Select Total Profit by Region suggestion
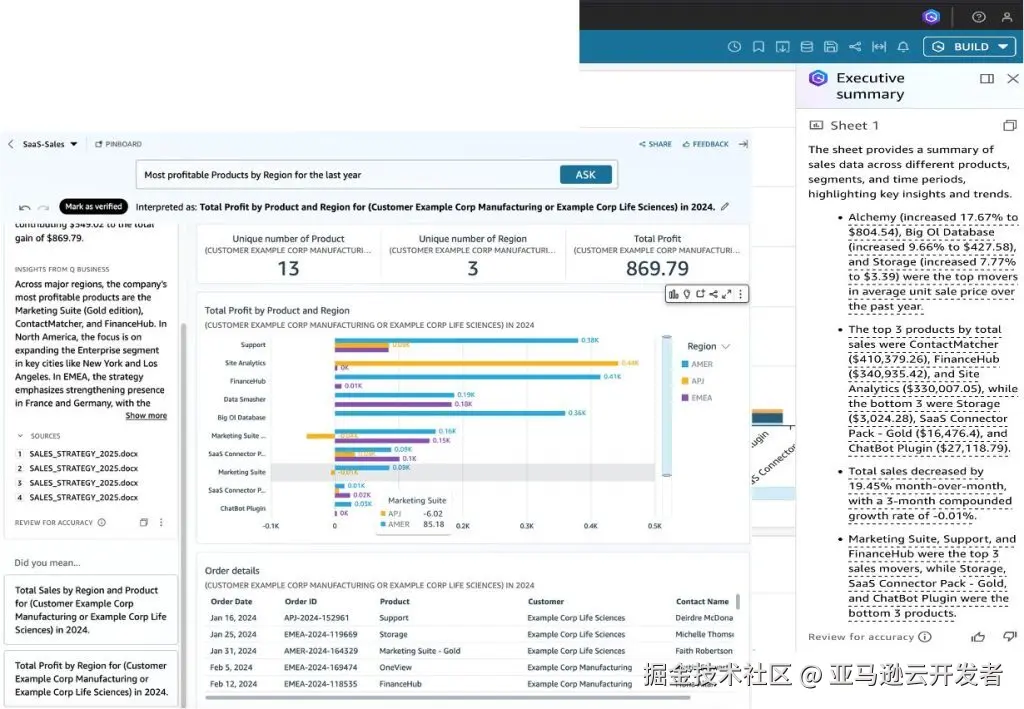Screen dimensions: 1024x709 click(91, 679)
